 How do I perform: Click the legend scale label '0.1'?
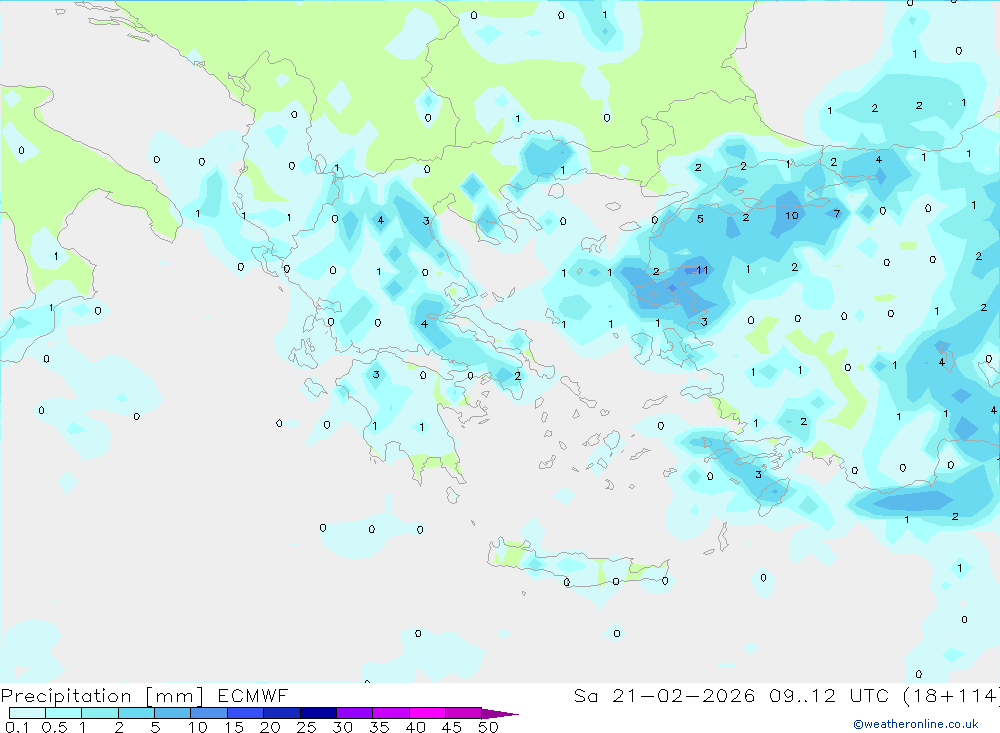pyautogui.click(x=17, y=727)
